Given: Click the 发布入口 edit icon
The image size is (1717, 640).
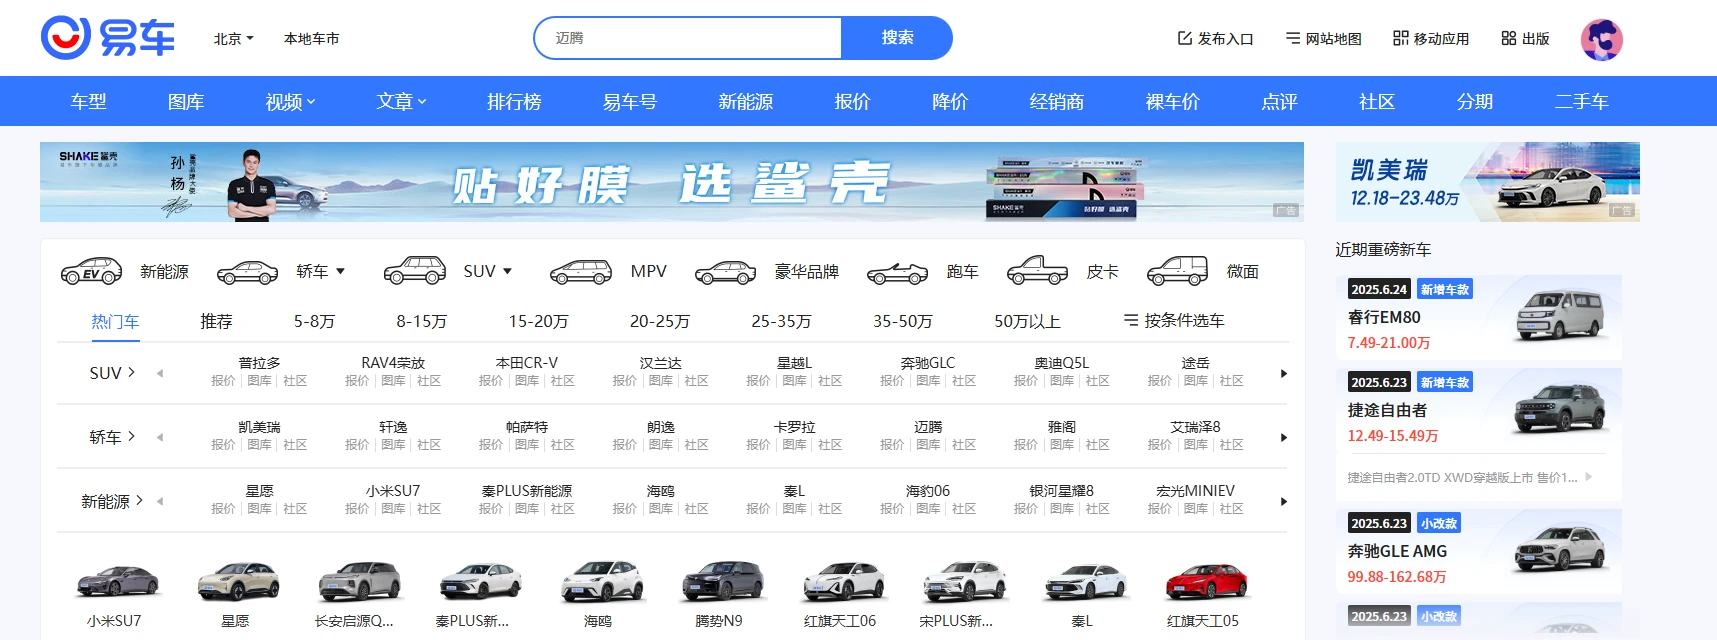Looking at the screenshot, I should point(1185,38).
